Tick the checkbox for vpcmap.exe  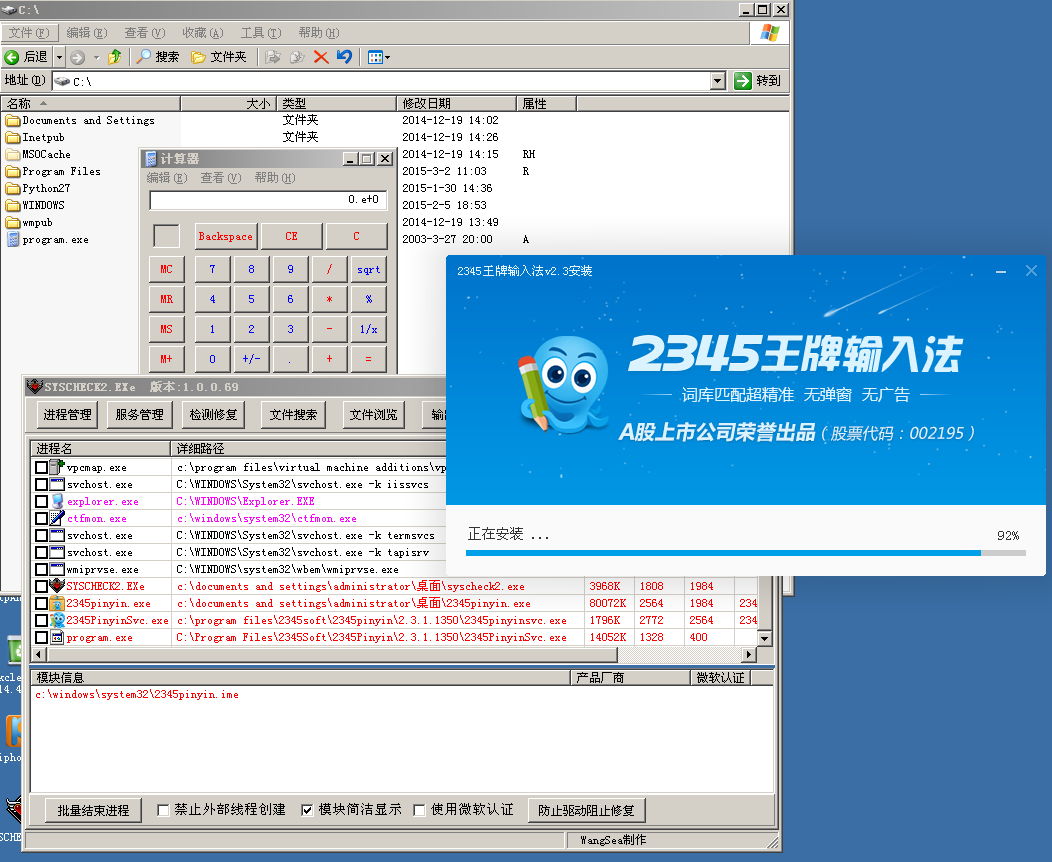tap(41, 468)
